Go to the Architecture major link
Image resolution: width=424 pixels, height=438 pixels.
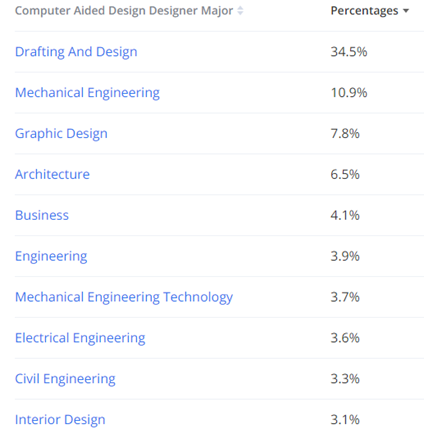pos(52,174)
